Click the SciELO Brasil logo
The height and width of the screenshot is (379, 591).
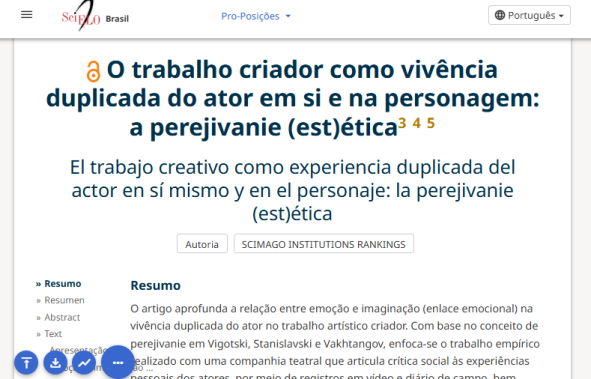click(95, 16)
